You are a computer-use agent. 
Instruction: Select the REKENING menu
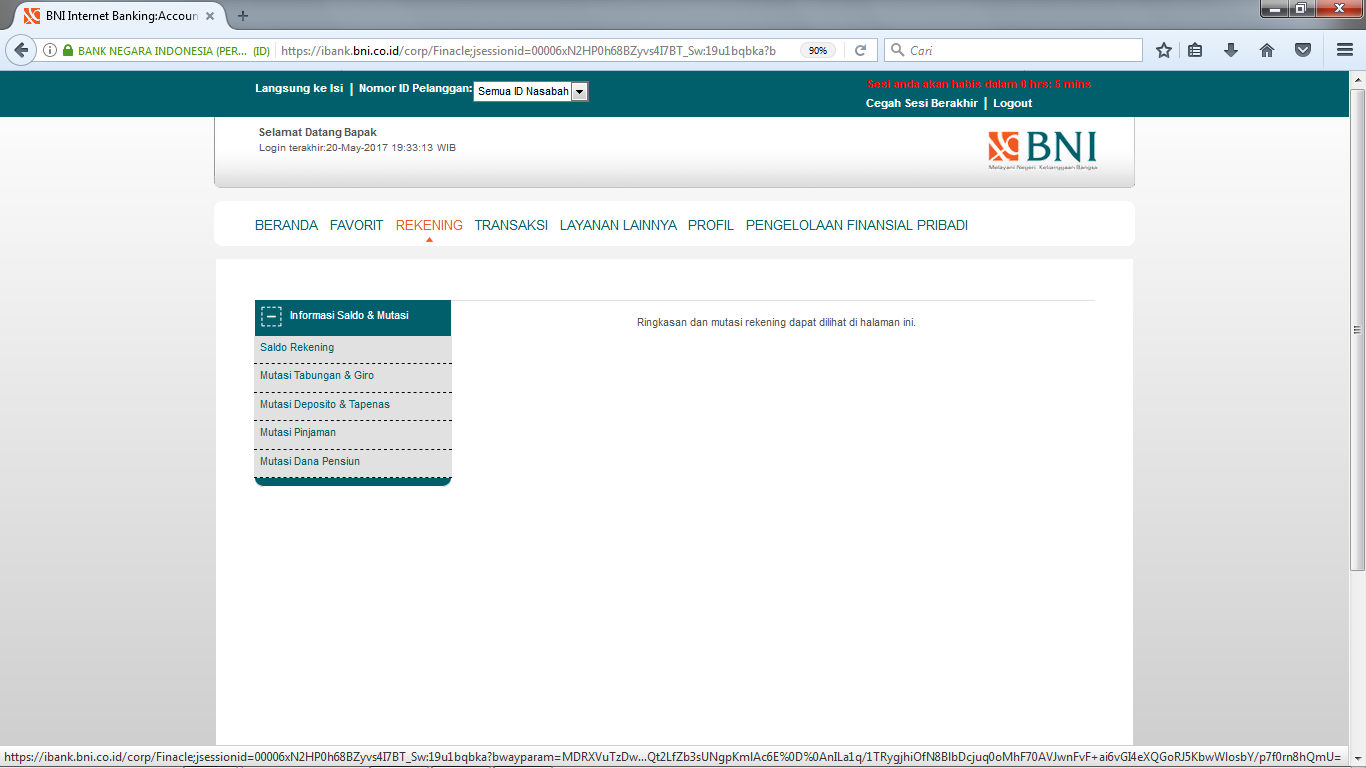click(x=429, y=225)
